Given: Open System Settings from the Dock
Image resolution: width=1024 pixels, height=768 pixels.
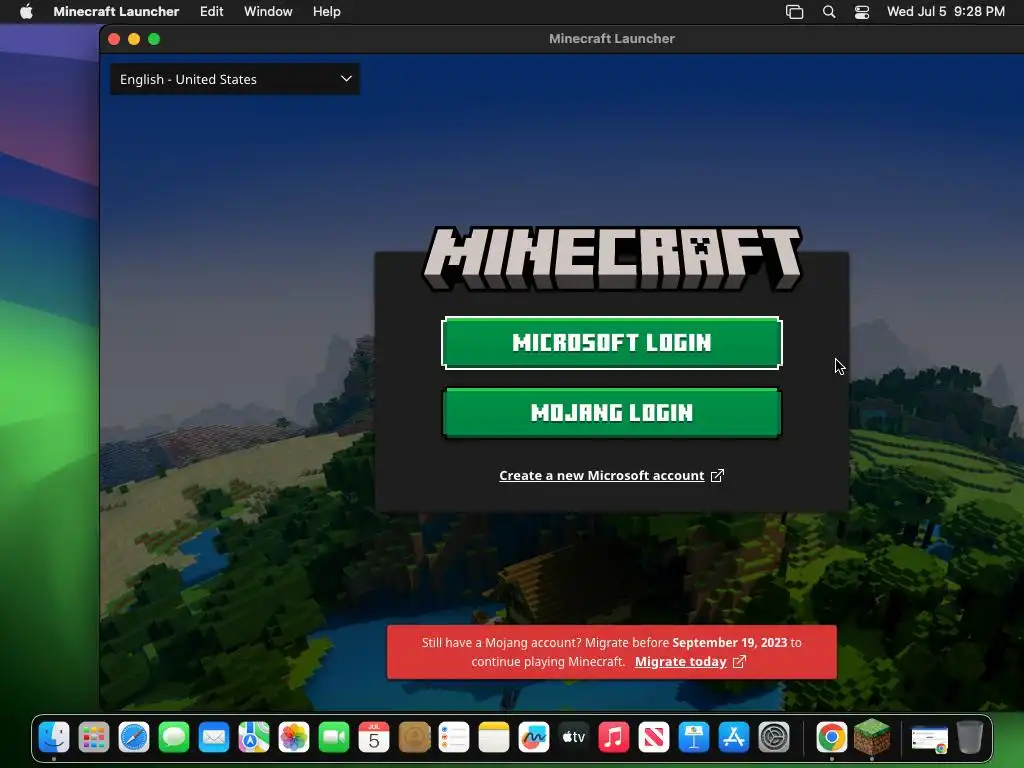Looking at the screenshot, I should (774, 737).
